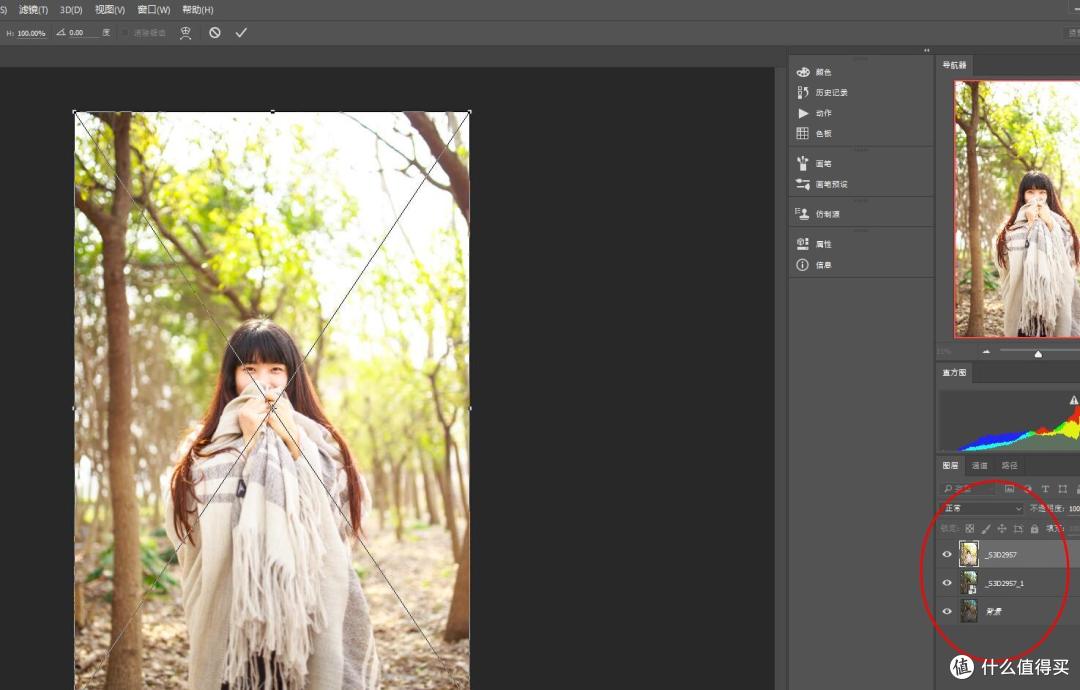Click the rotation angle input field
1080x690 pixels.
click(83, 32)
